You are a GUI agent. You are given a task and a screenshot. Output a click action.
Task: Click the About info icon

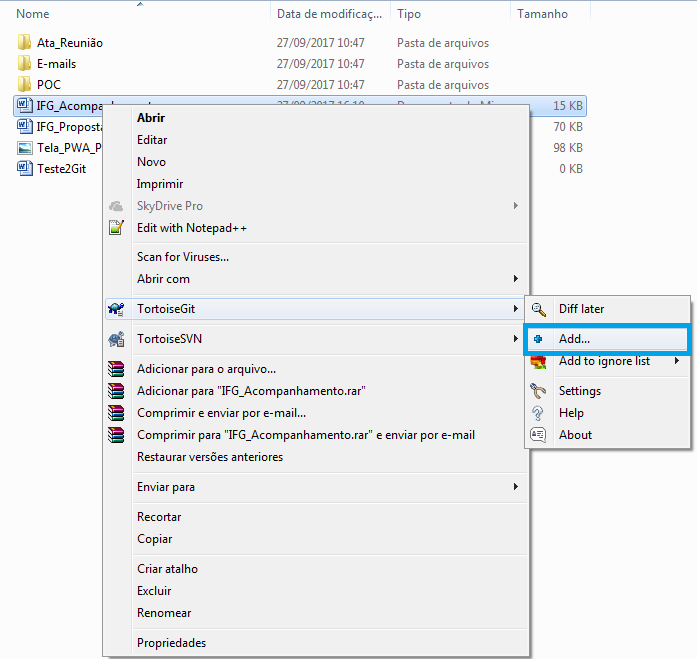coord(539,435)
